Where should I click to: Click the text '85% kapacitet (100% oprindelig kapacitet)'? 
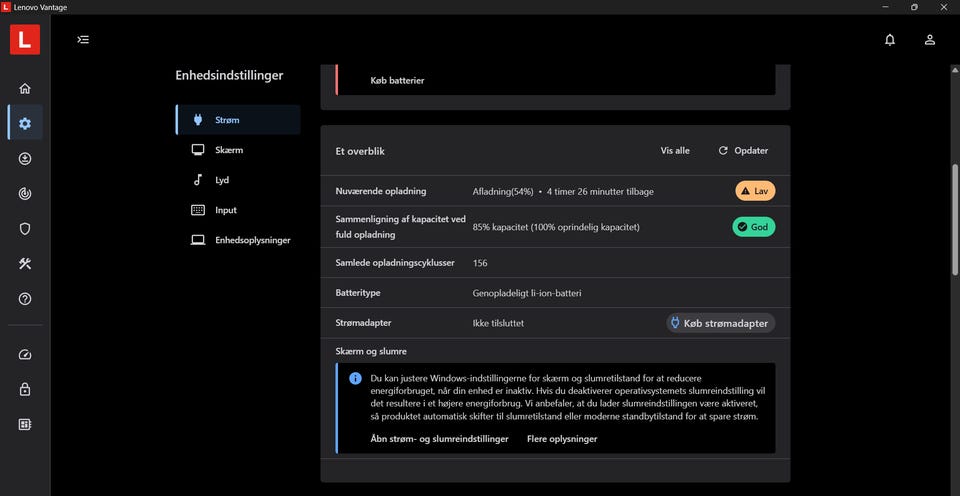tap(556, 227)
